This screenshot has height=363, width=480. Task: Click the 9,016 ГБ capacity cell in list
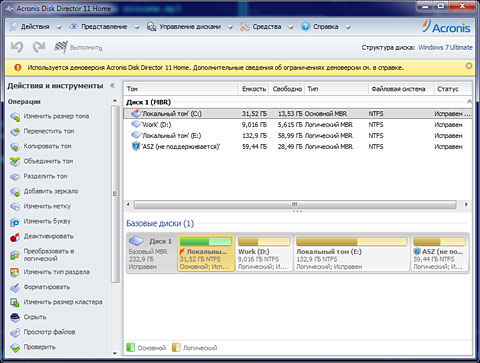click(254, 125)
